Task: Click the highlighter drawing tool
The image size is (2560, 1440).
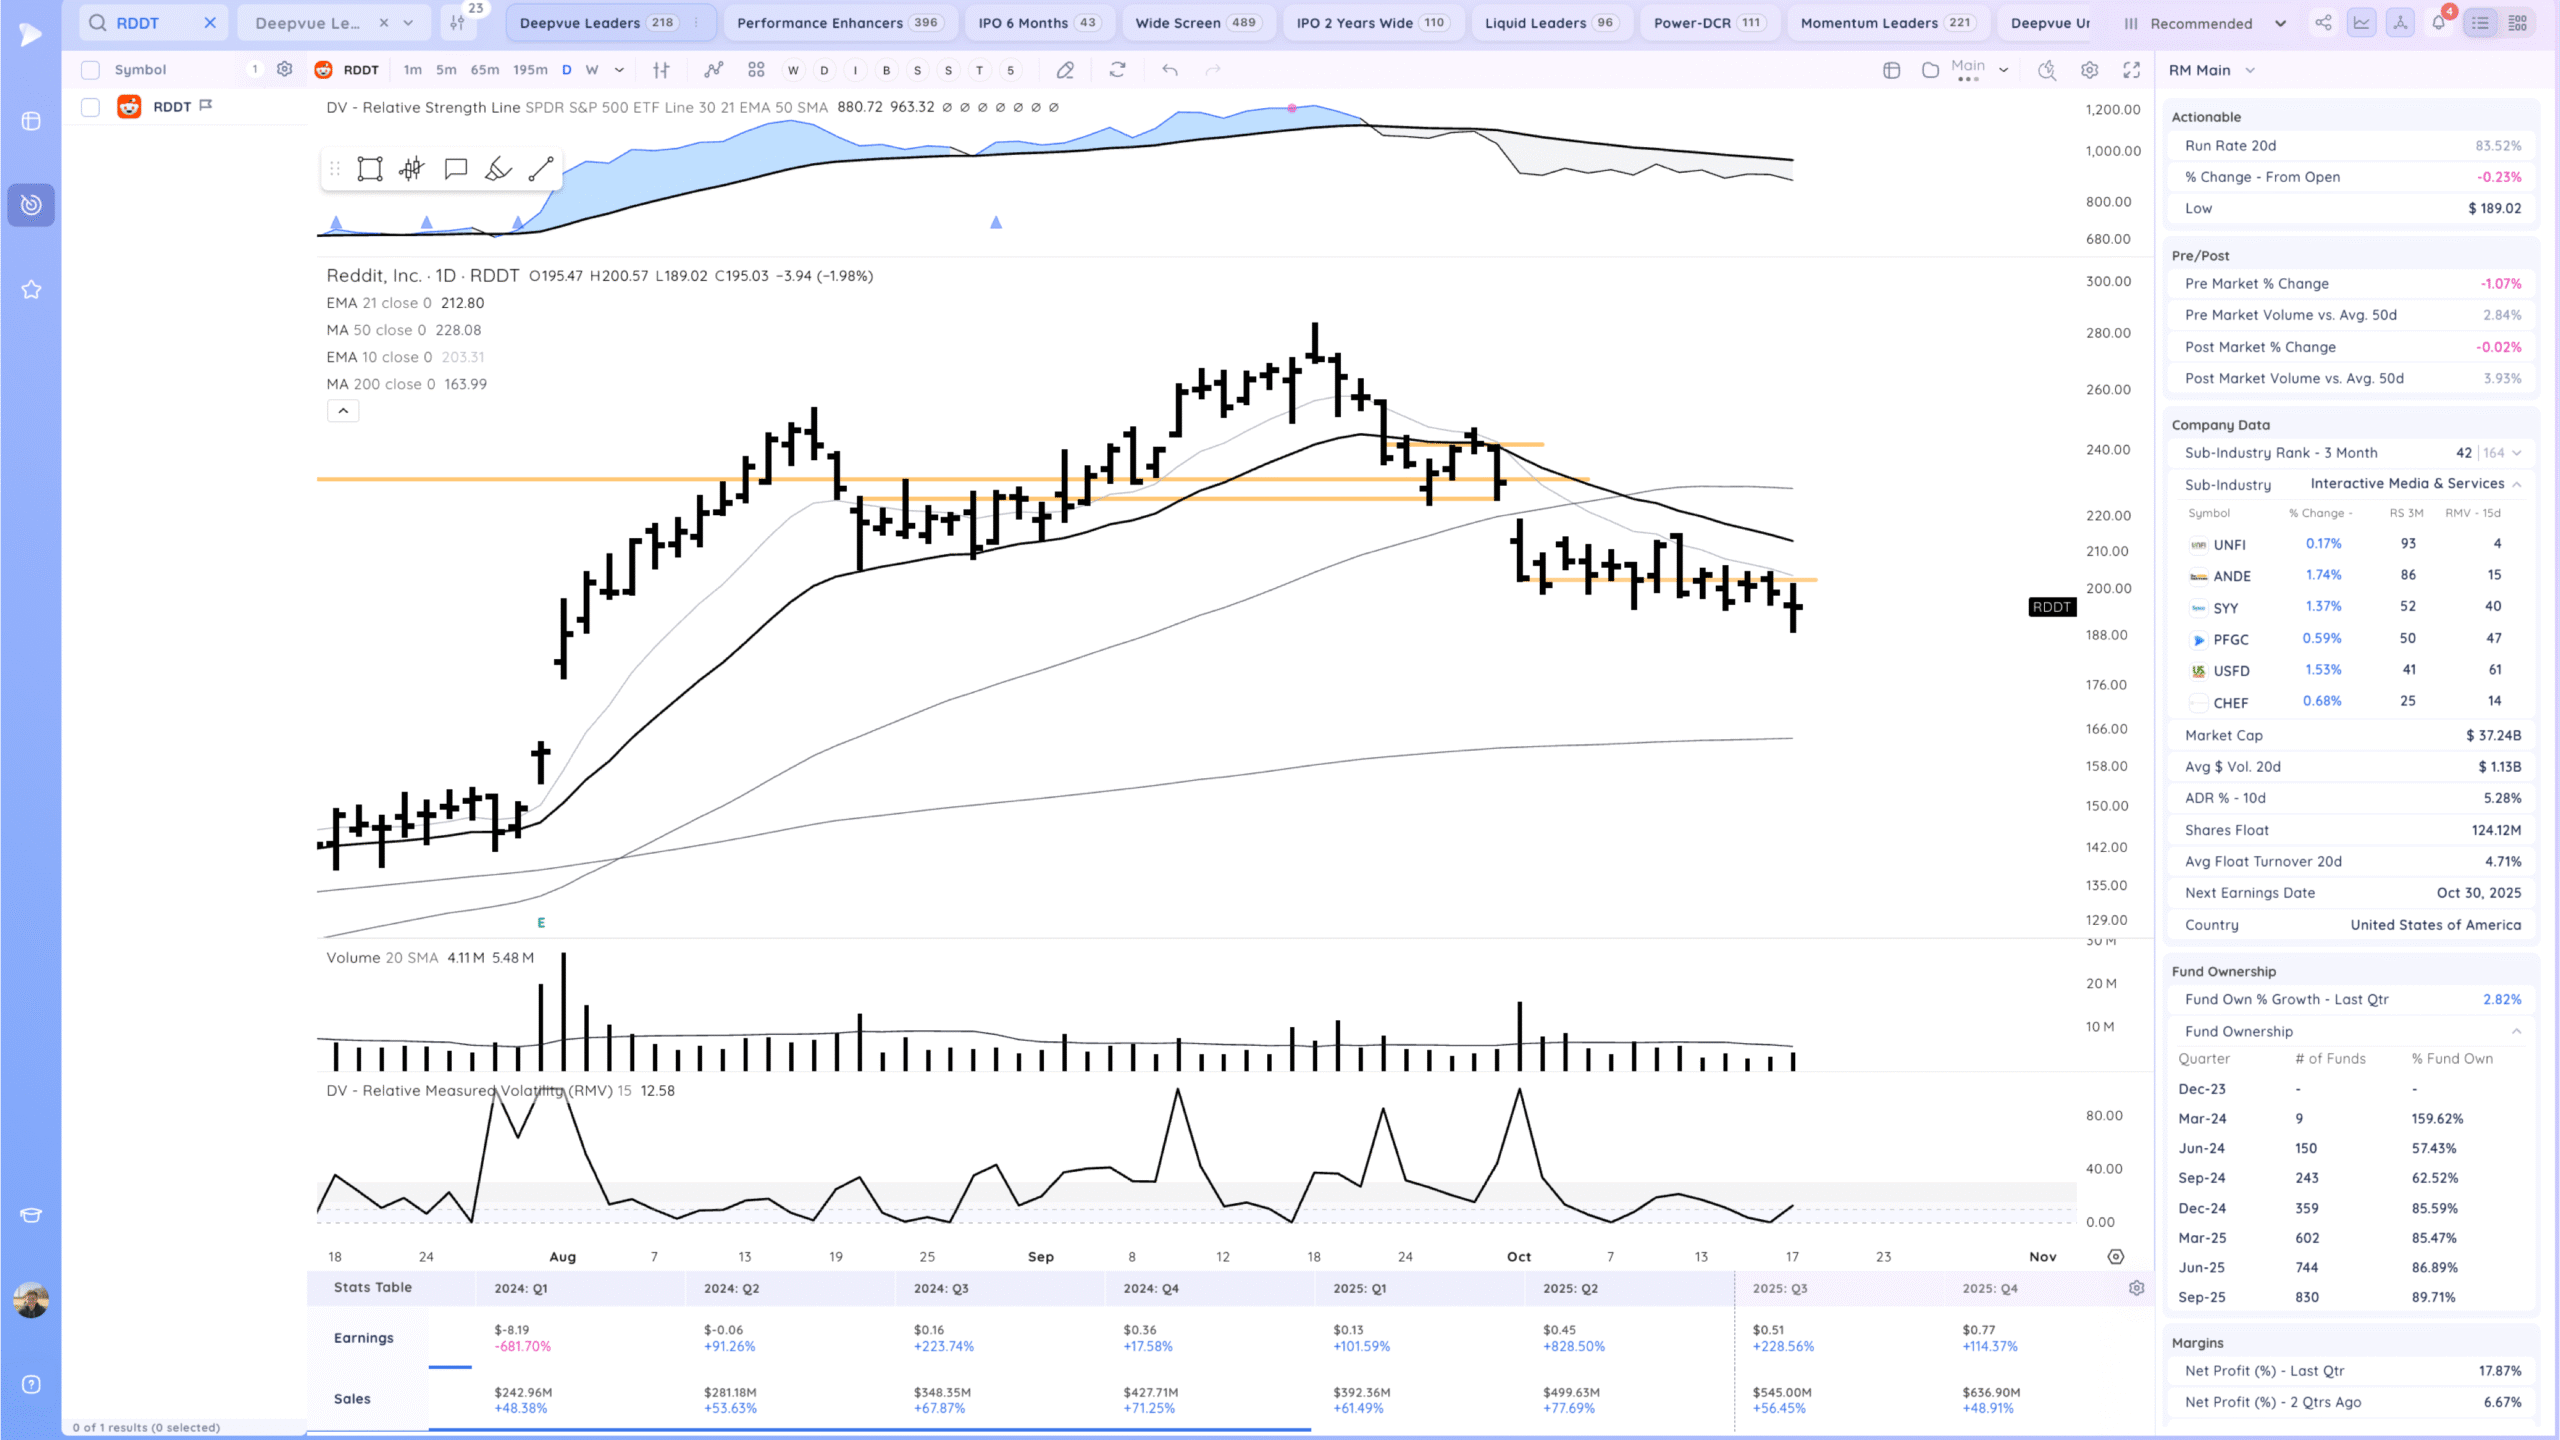Action: [498, 169]
